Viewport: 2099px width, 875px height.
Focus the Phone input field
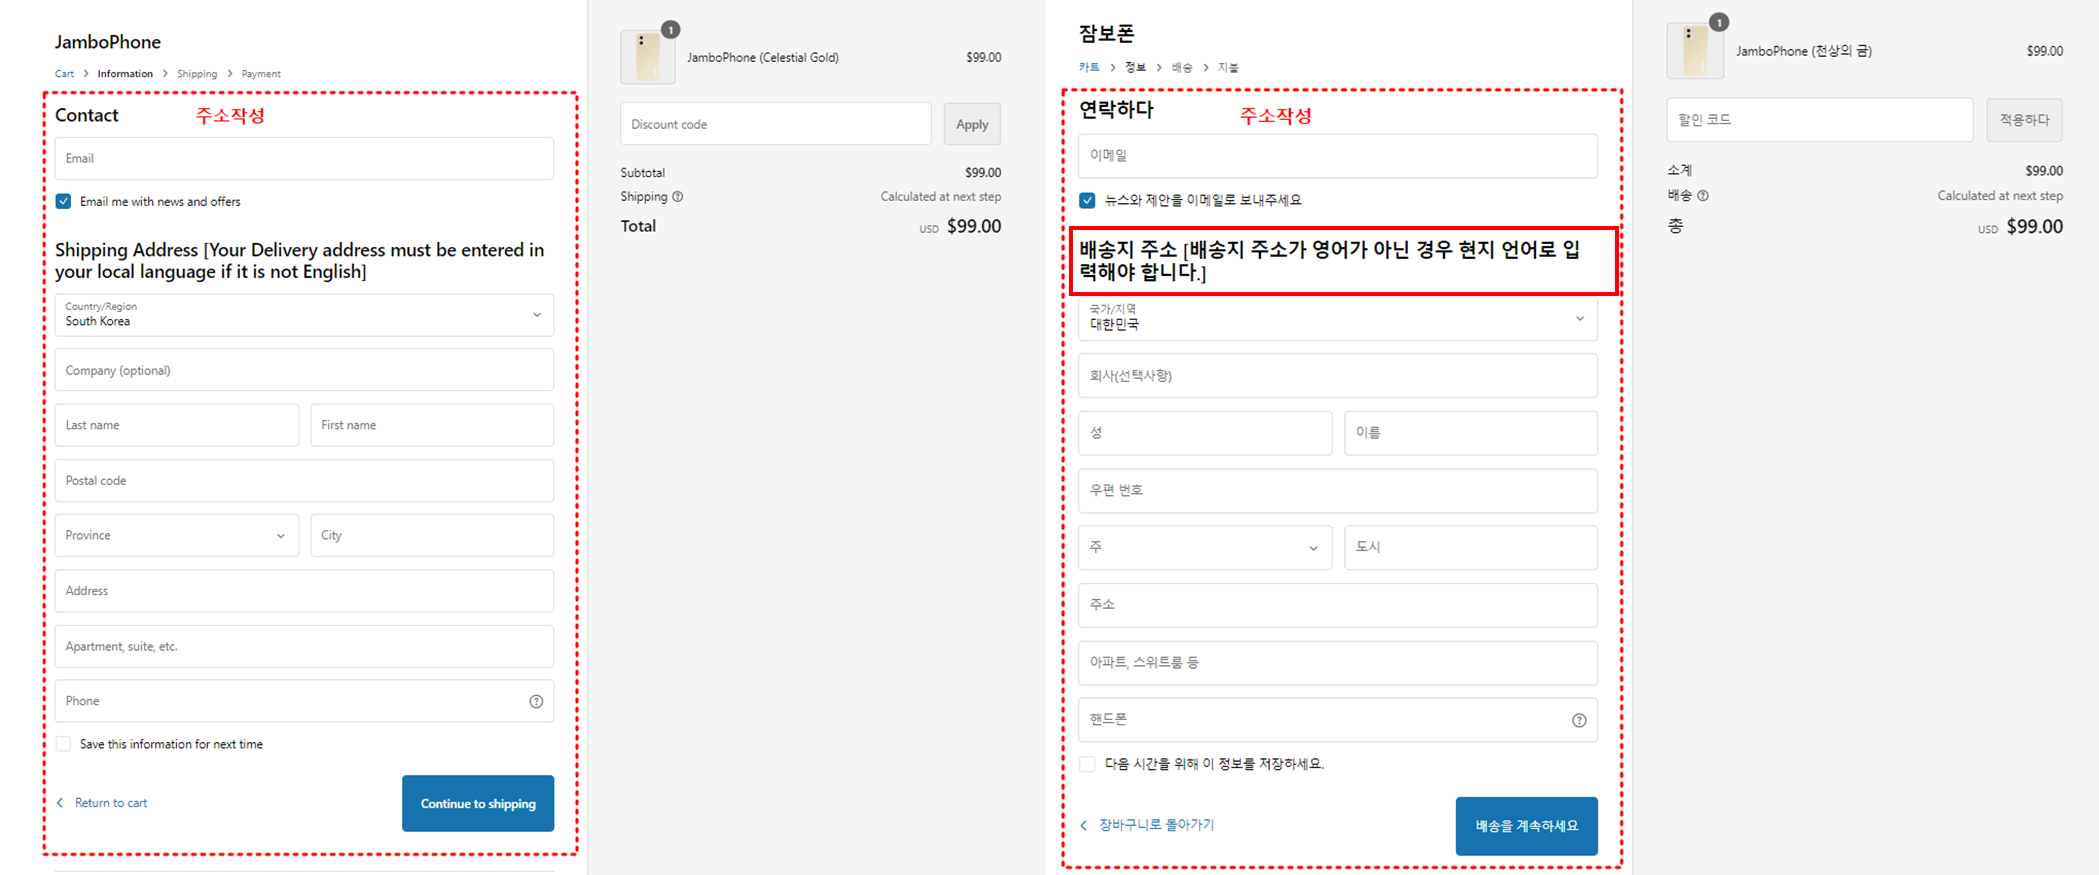point(304,701)
